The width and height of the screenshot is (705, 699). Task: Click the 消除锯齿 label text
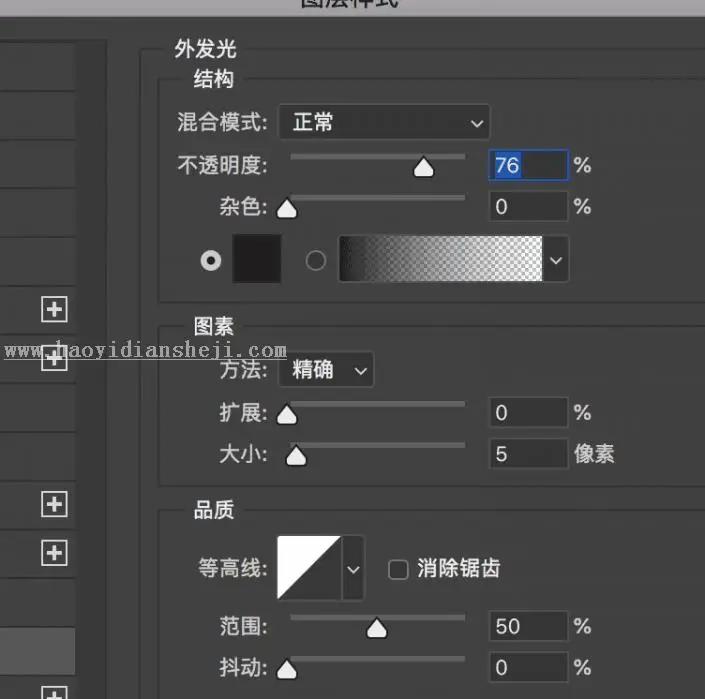pos(458,568)
